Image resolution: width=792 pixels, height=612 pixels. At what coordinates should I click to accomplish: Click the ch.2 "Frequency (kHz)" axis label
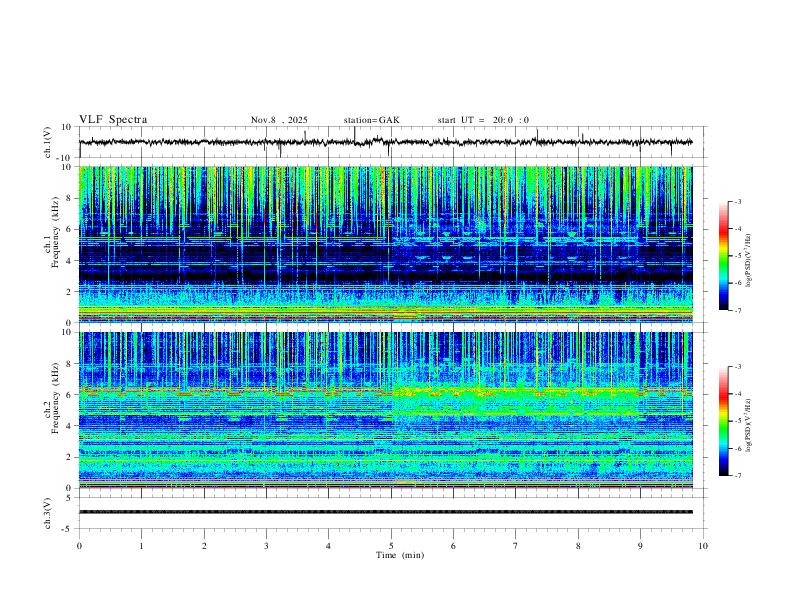[56, 398]
